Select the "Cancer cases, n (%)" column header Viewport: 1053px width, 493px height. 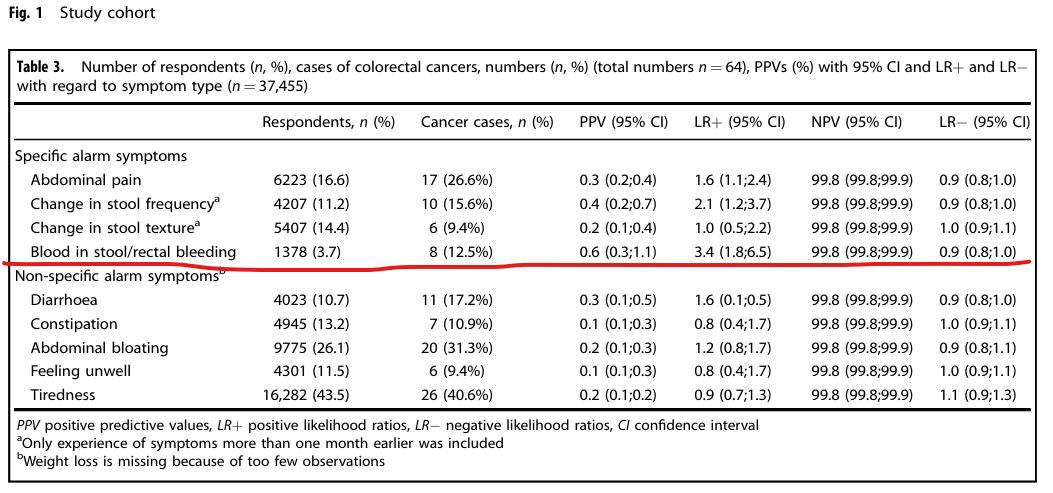coord(486,122)
